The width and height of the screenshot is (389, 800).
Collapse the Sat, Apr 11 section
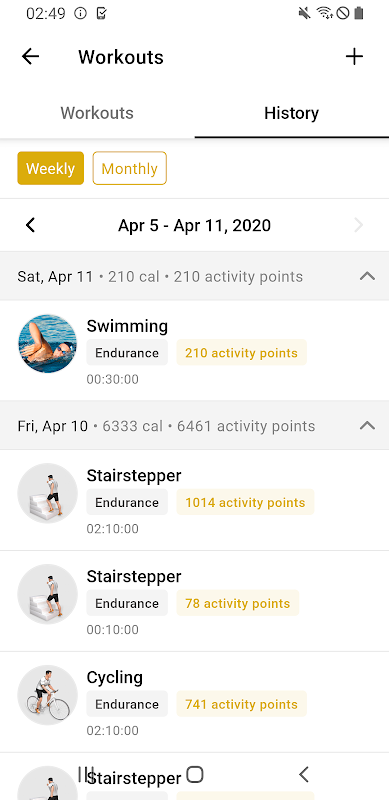368,276
